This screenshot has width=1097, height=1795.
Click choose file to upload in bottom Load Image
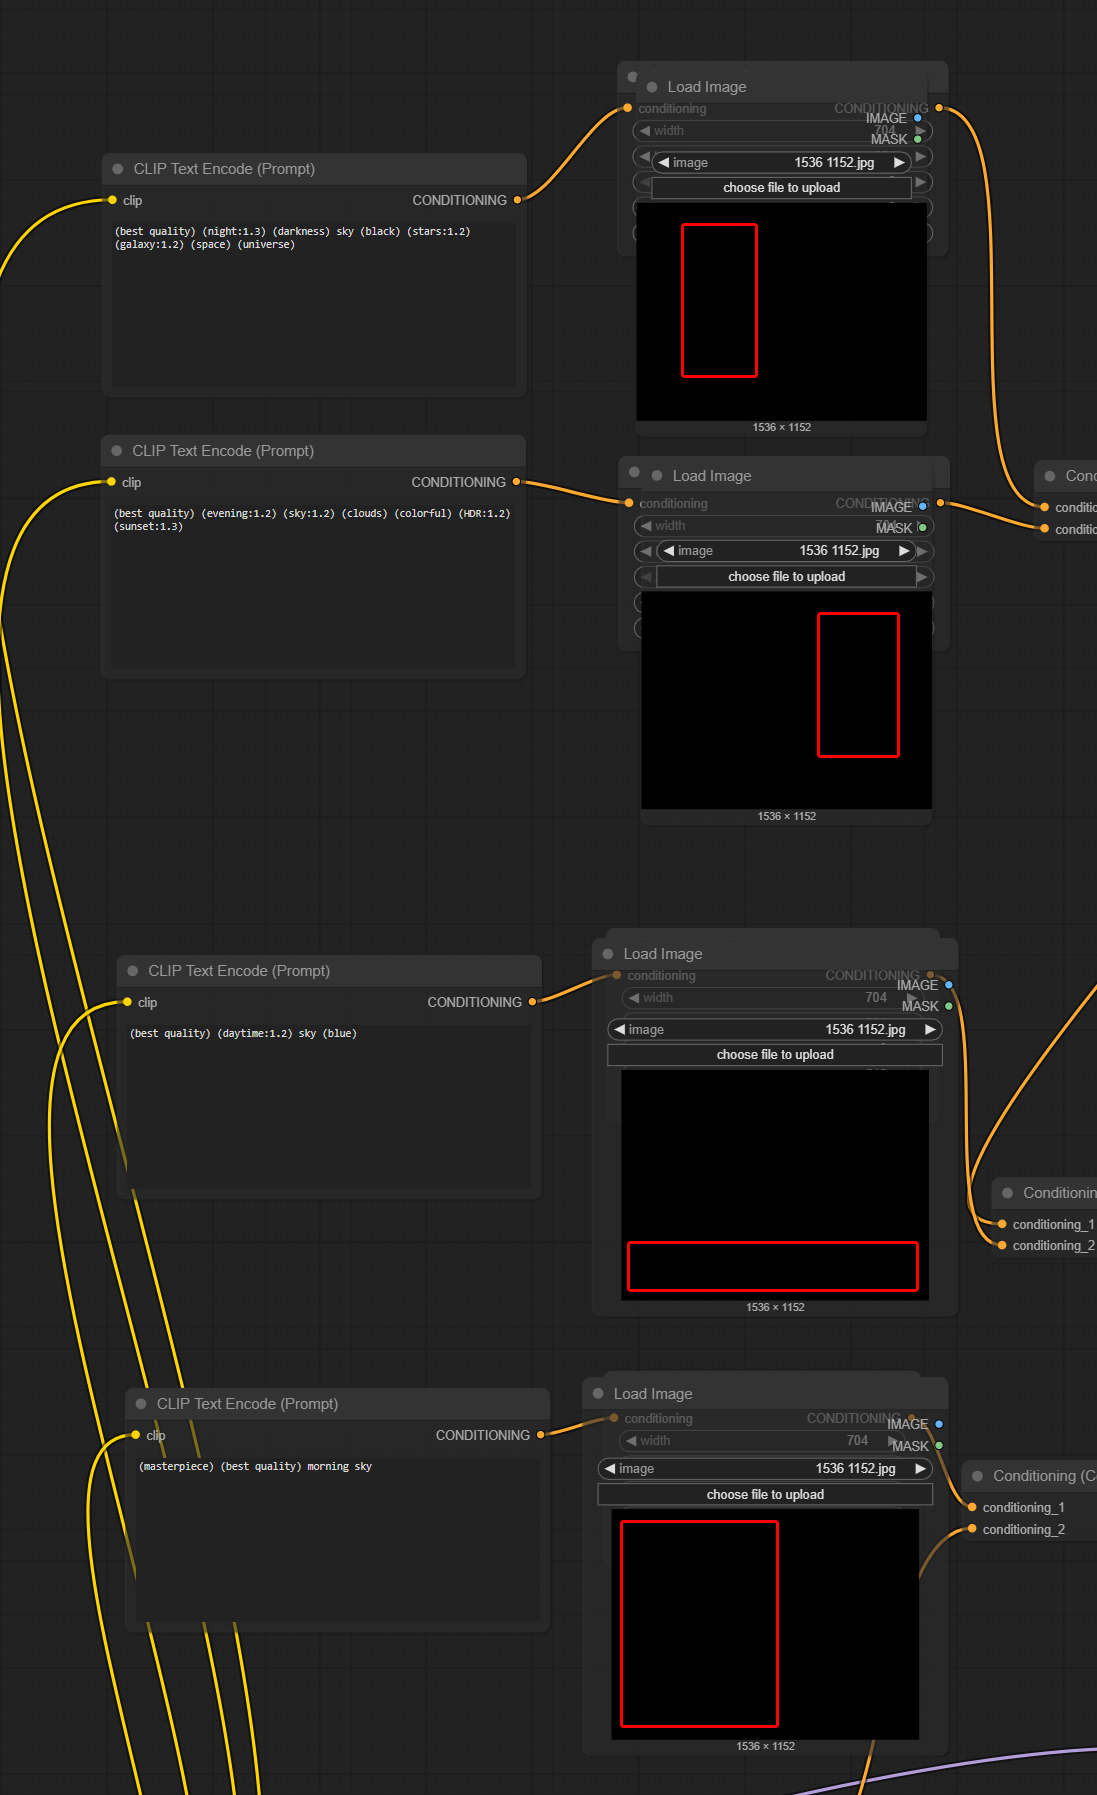pos(765,1495)
